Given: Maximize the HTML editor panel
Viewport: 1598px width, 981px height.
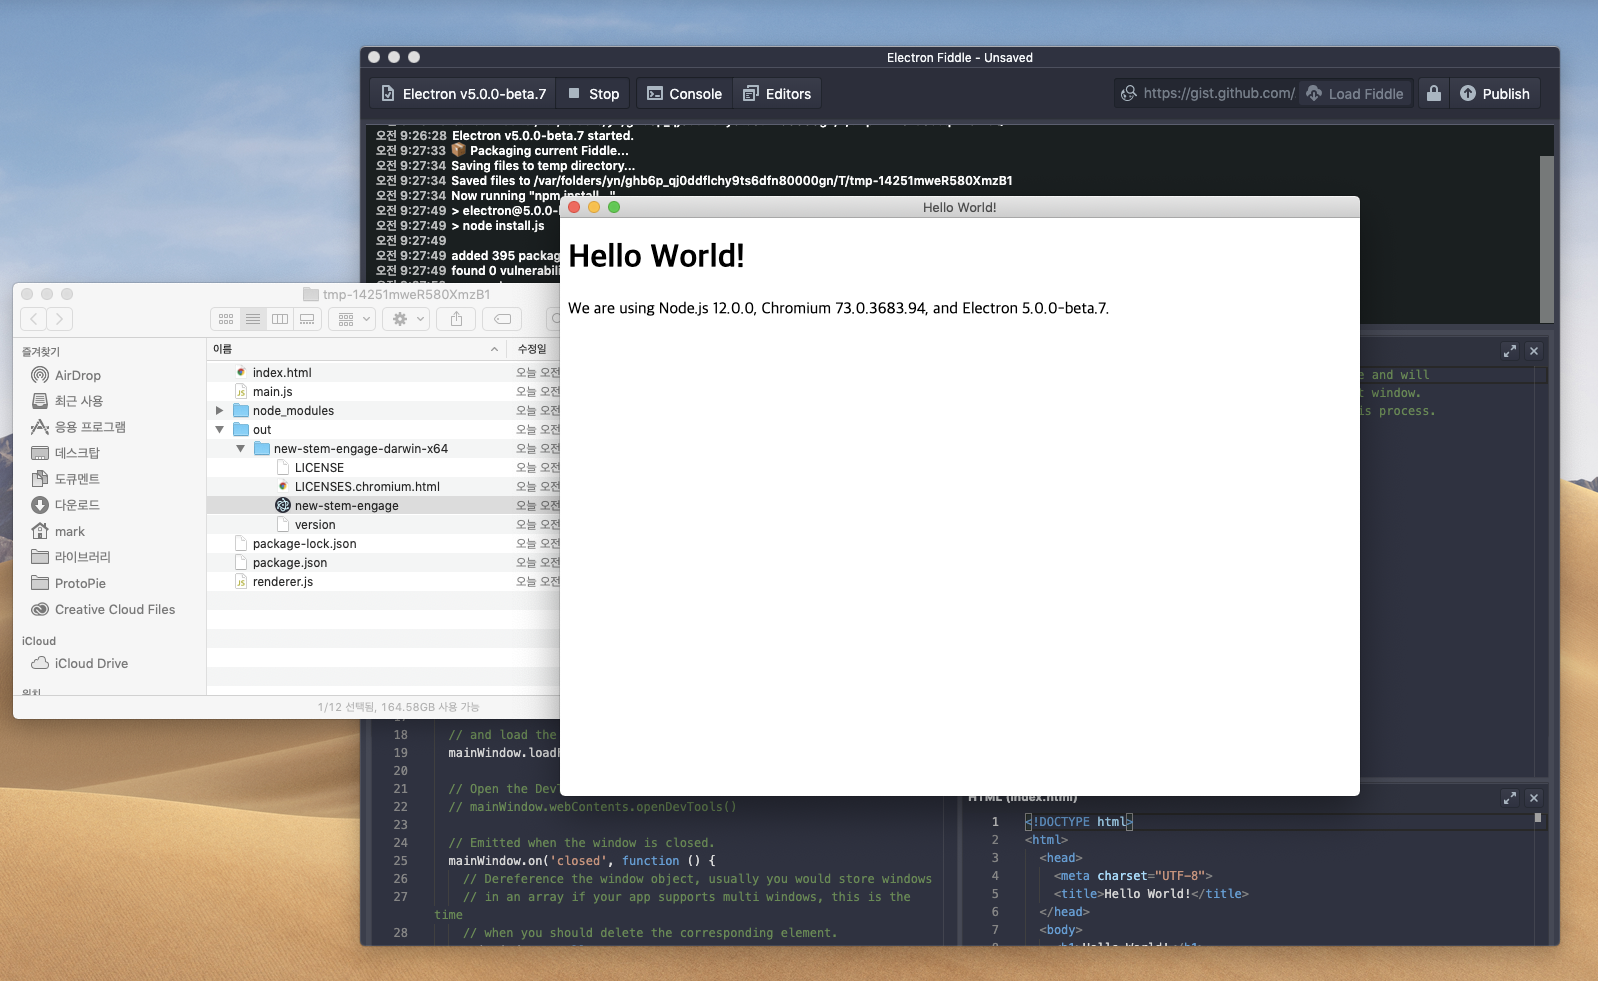Looking at the screenshot, I should coord(1510,798).
